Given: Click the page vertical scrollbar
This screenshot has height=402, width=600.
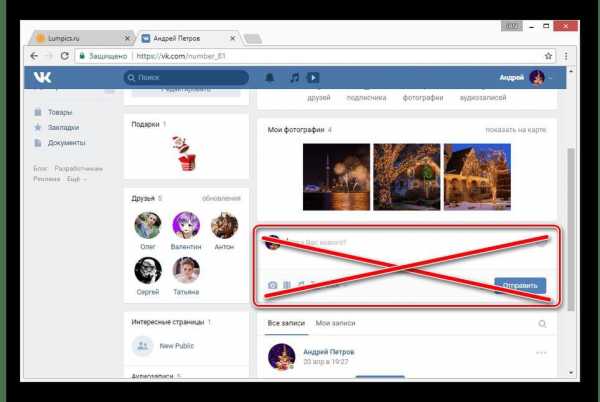Looking at the screenshot, I should click(571, 222).
